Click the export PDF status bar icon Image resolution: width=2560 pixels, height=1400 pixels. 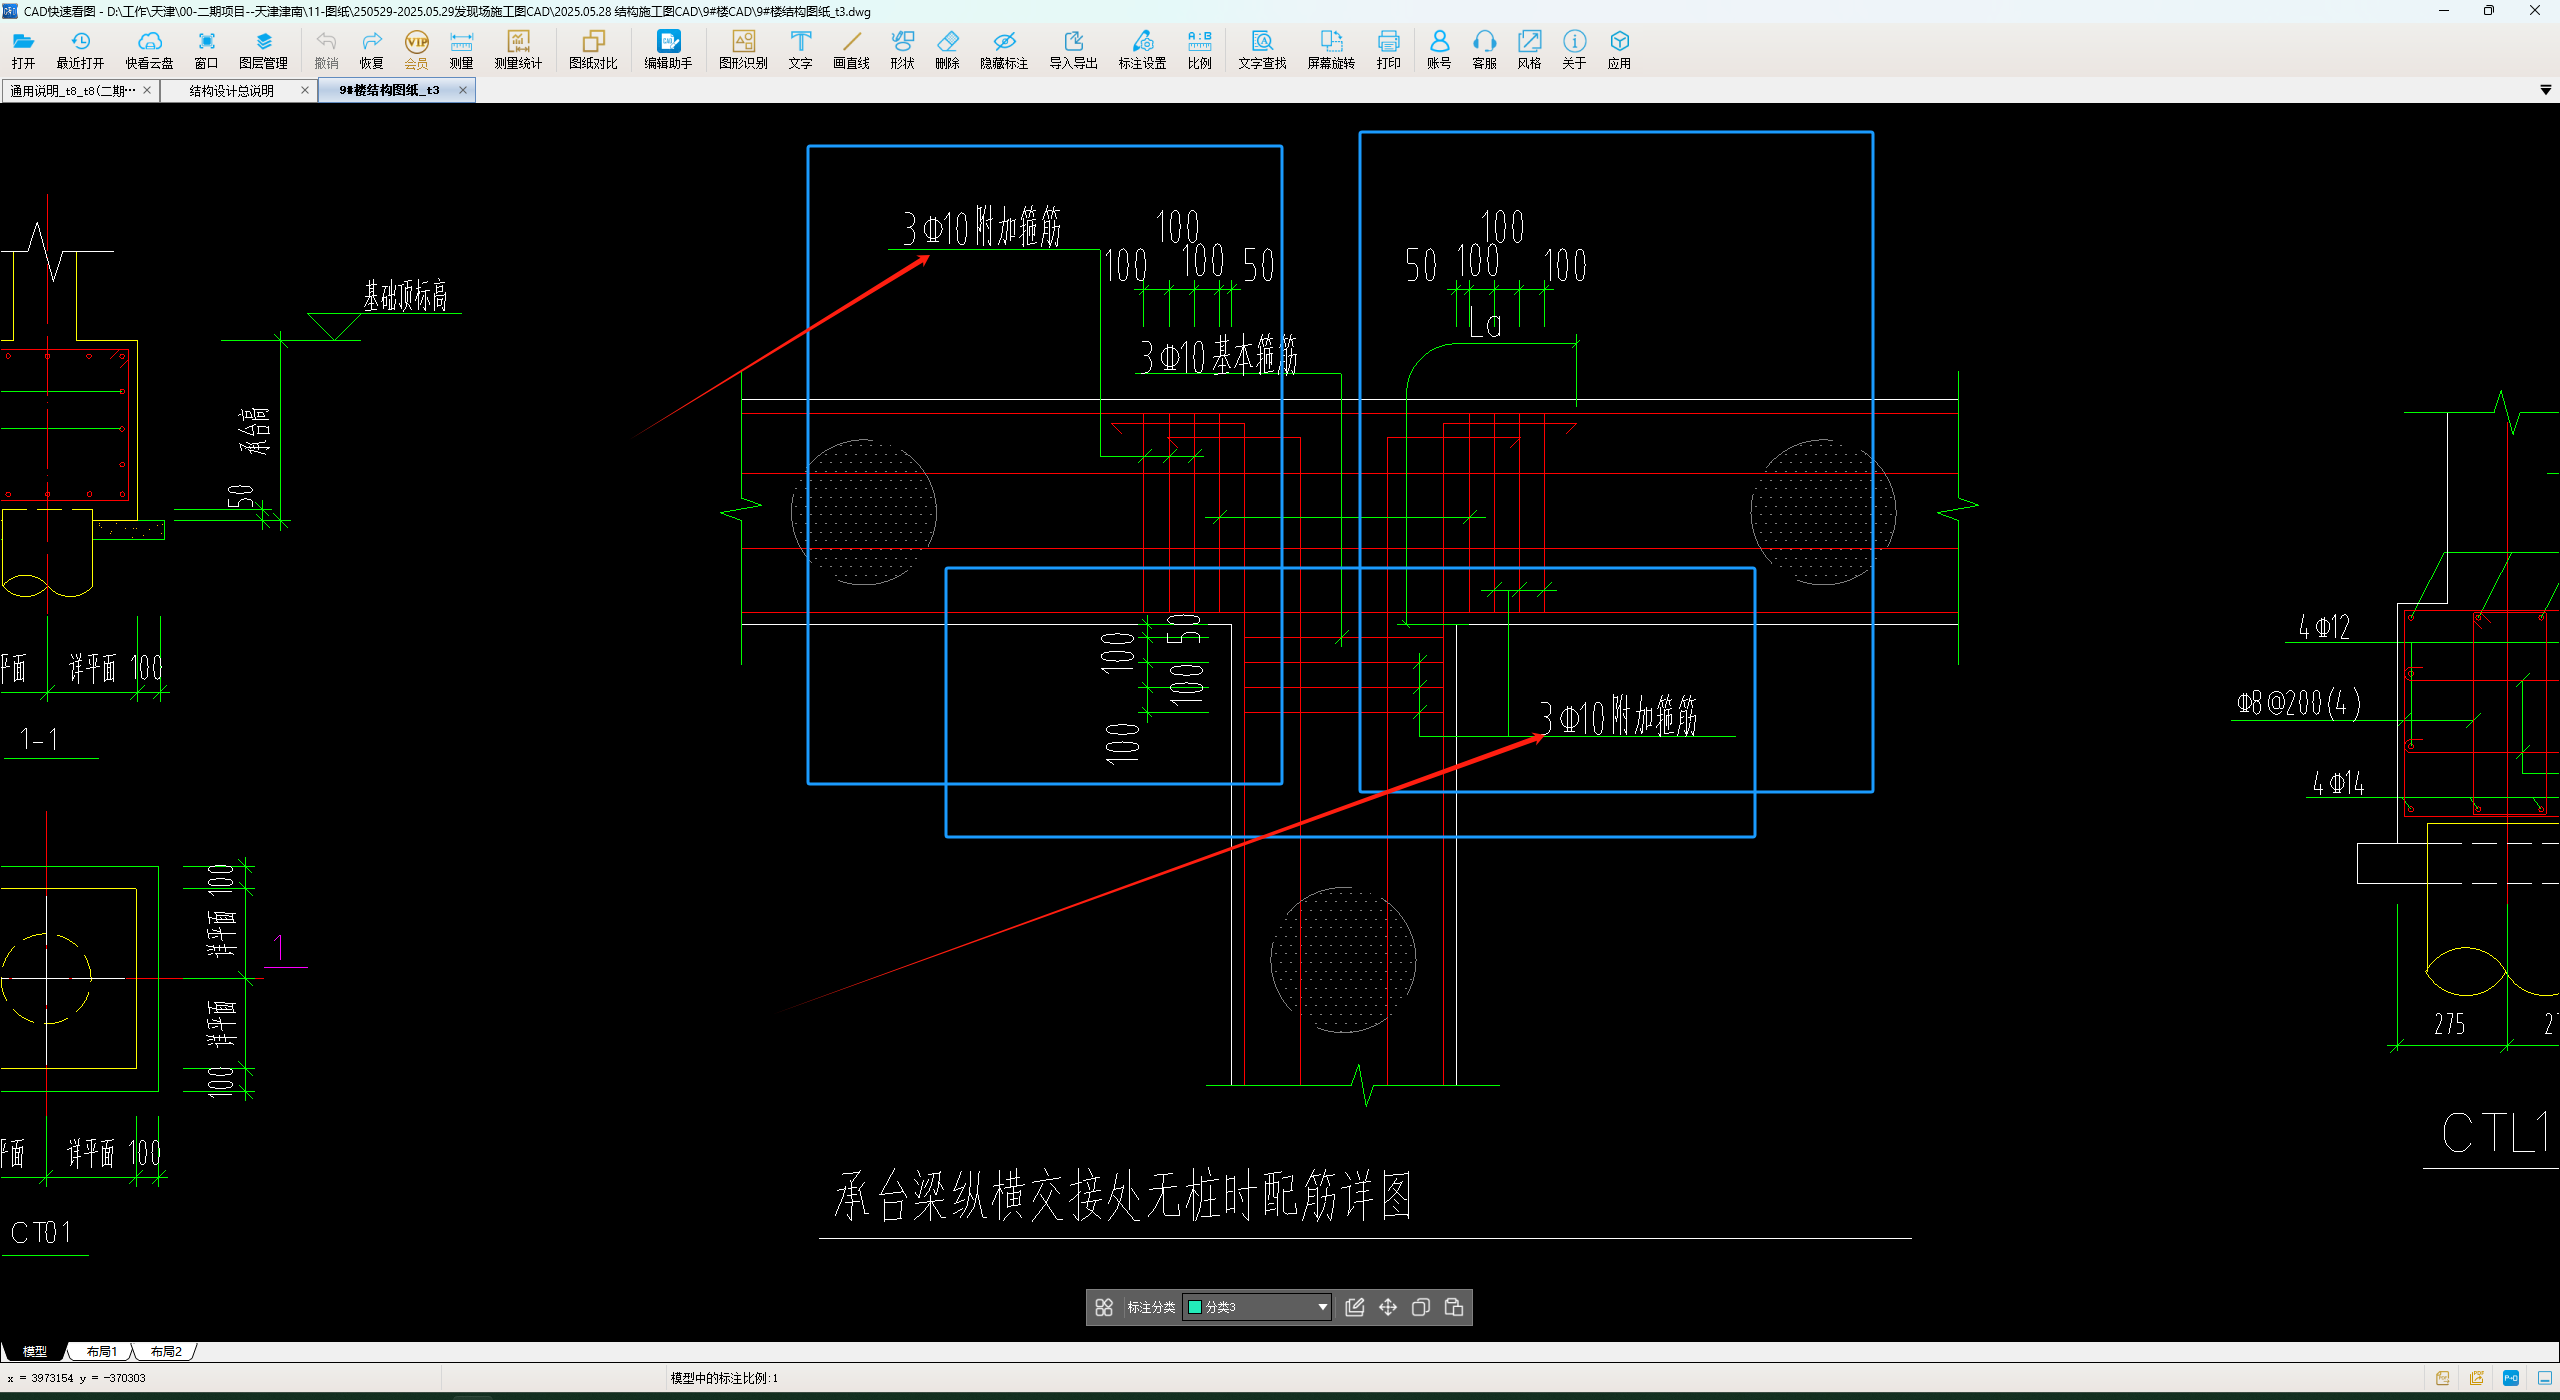point(2443,1378)
